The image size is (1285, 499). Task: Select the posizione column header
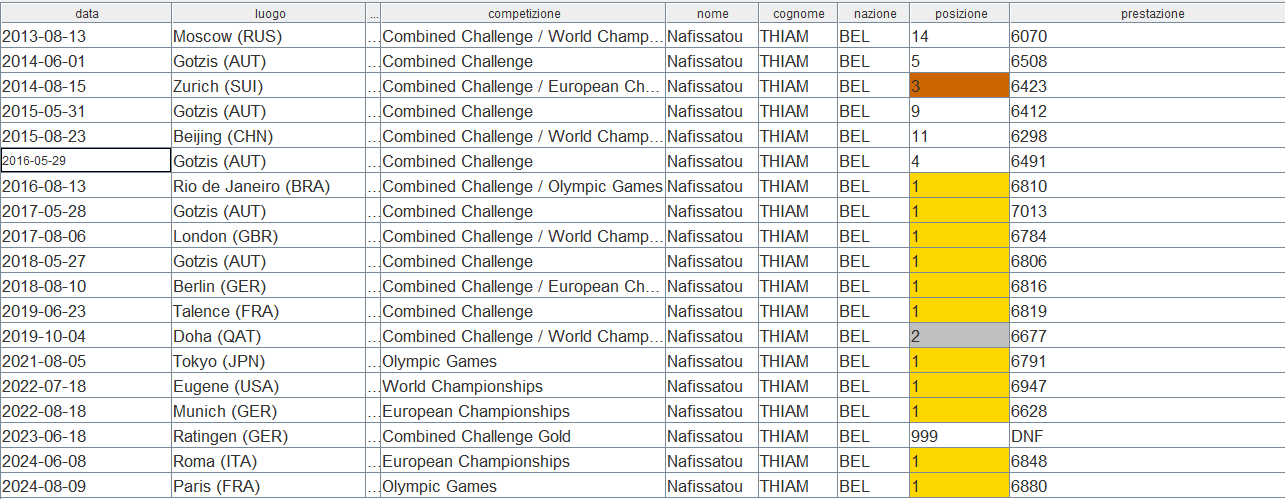coord(959,13)
